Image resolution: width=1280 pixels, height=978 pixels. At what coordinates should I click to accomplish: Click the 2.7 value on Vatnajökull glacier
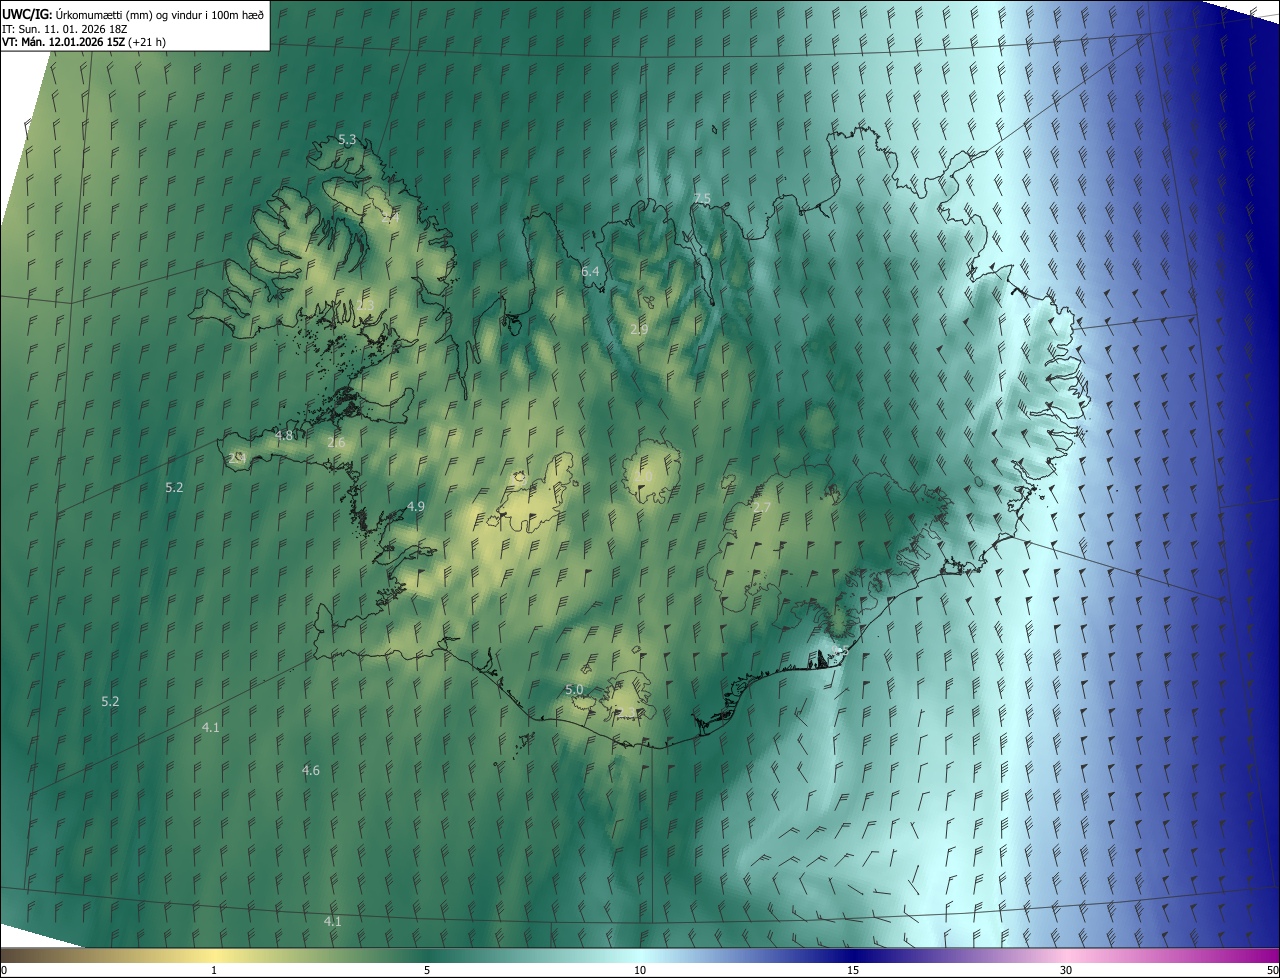click(761, 508)
